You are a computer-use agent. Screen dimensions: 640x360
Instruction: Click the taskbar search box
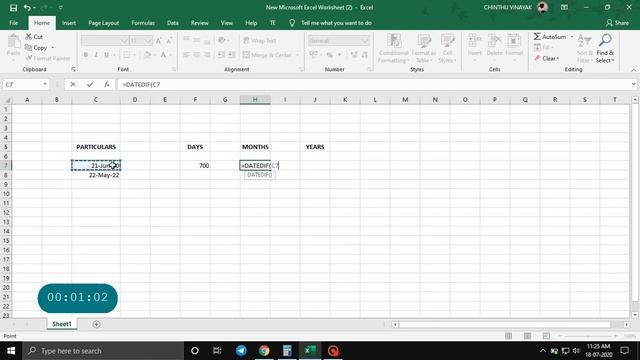pos(103,351)
